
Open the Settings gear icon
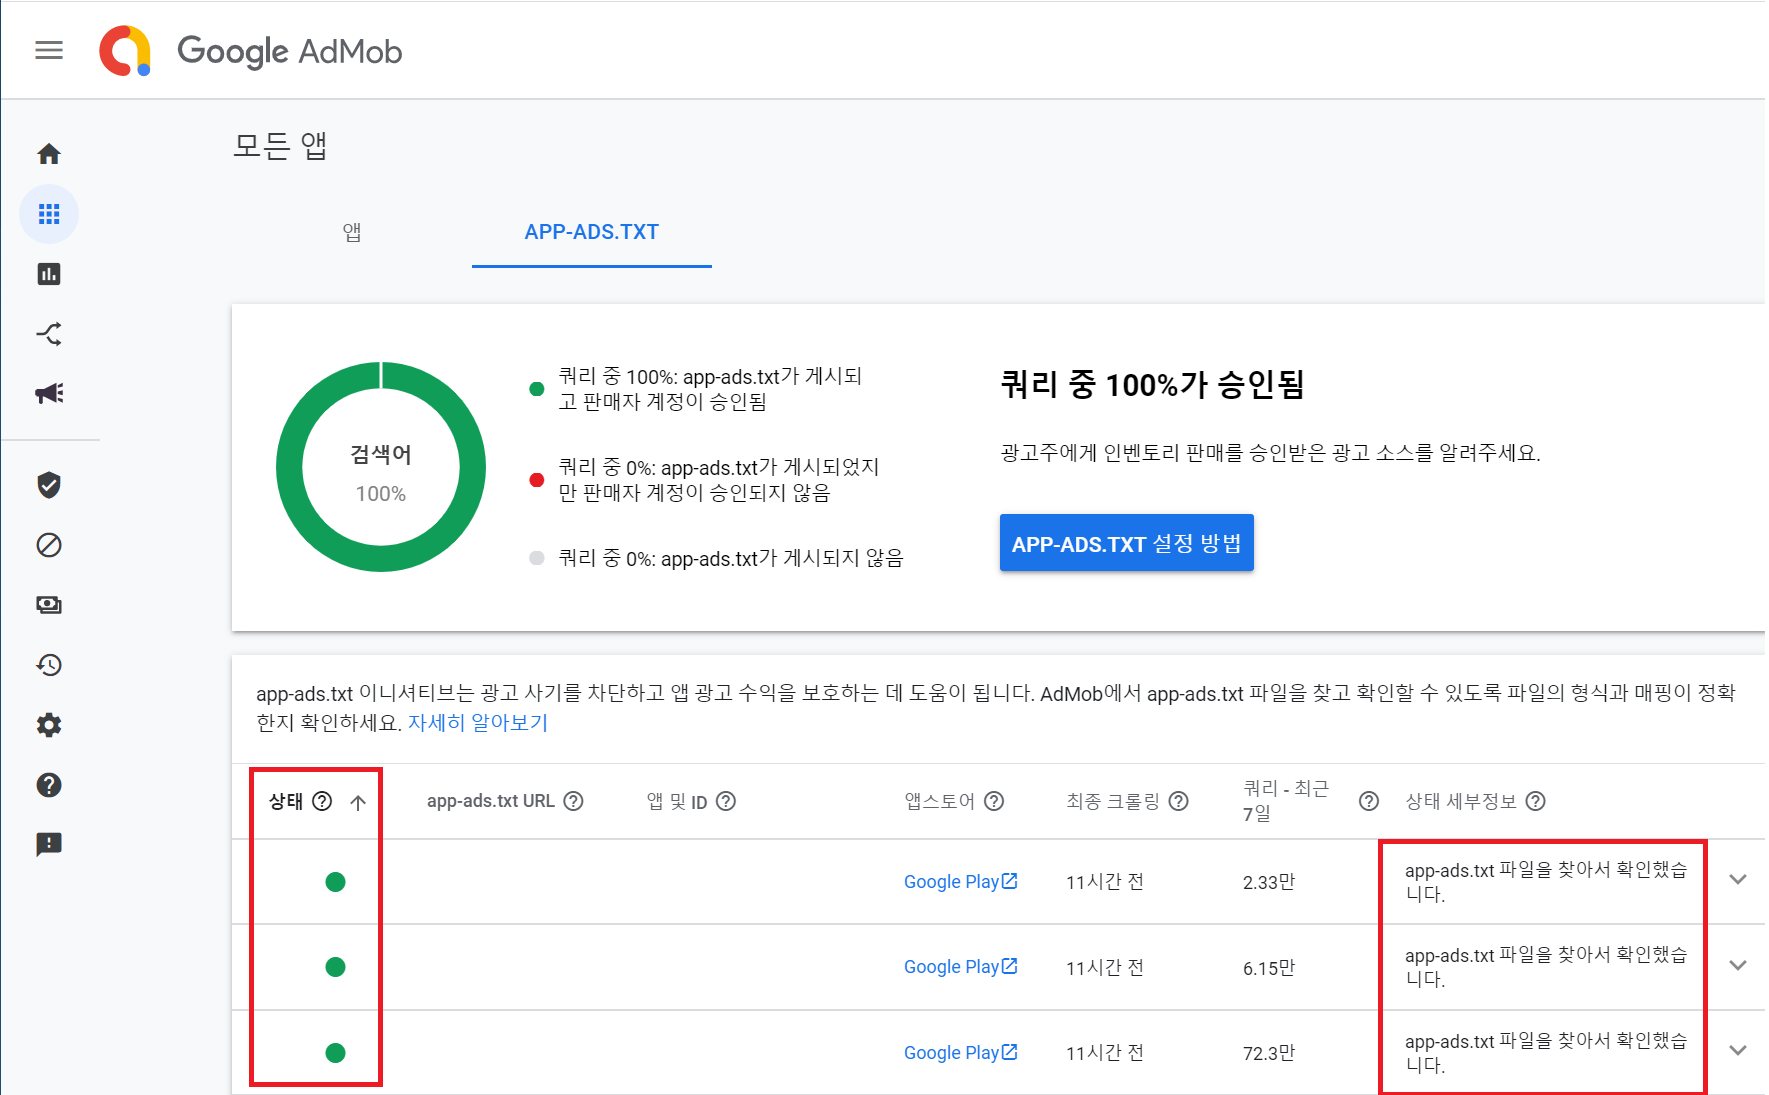[x=49, y=725]
